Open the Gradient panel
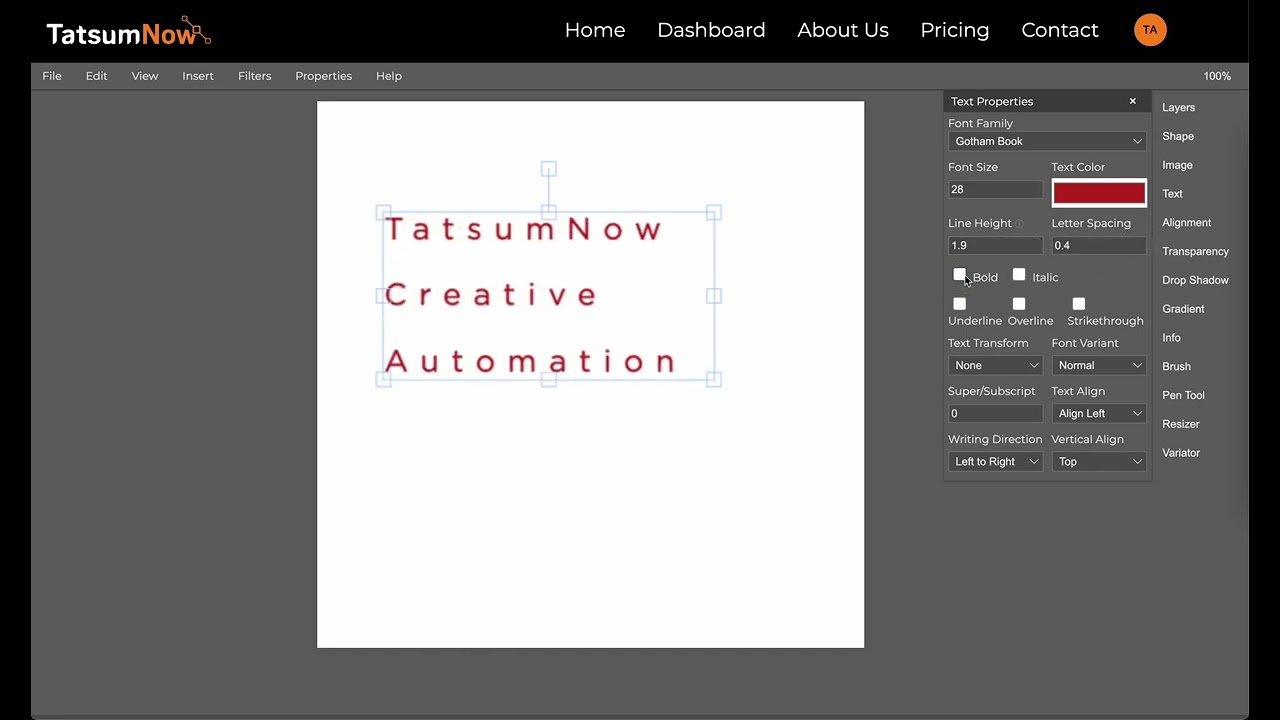Screen dimensions: 1280x720 coord(1183,309)
